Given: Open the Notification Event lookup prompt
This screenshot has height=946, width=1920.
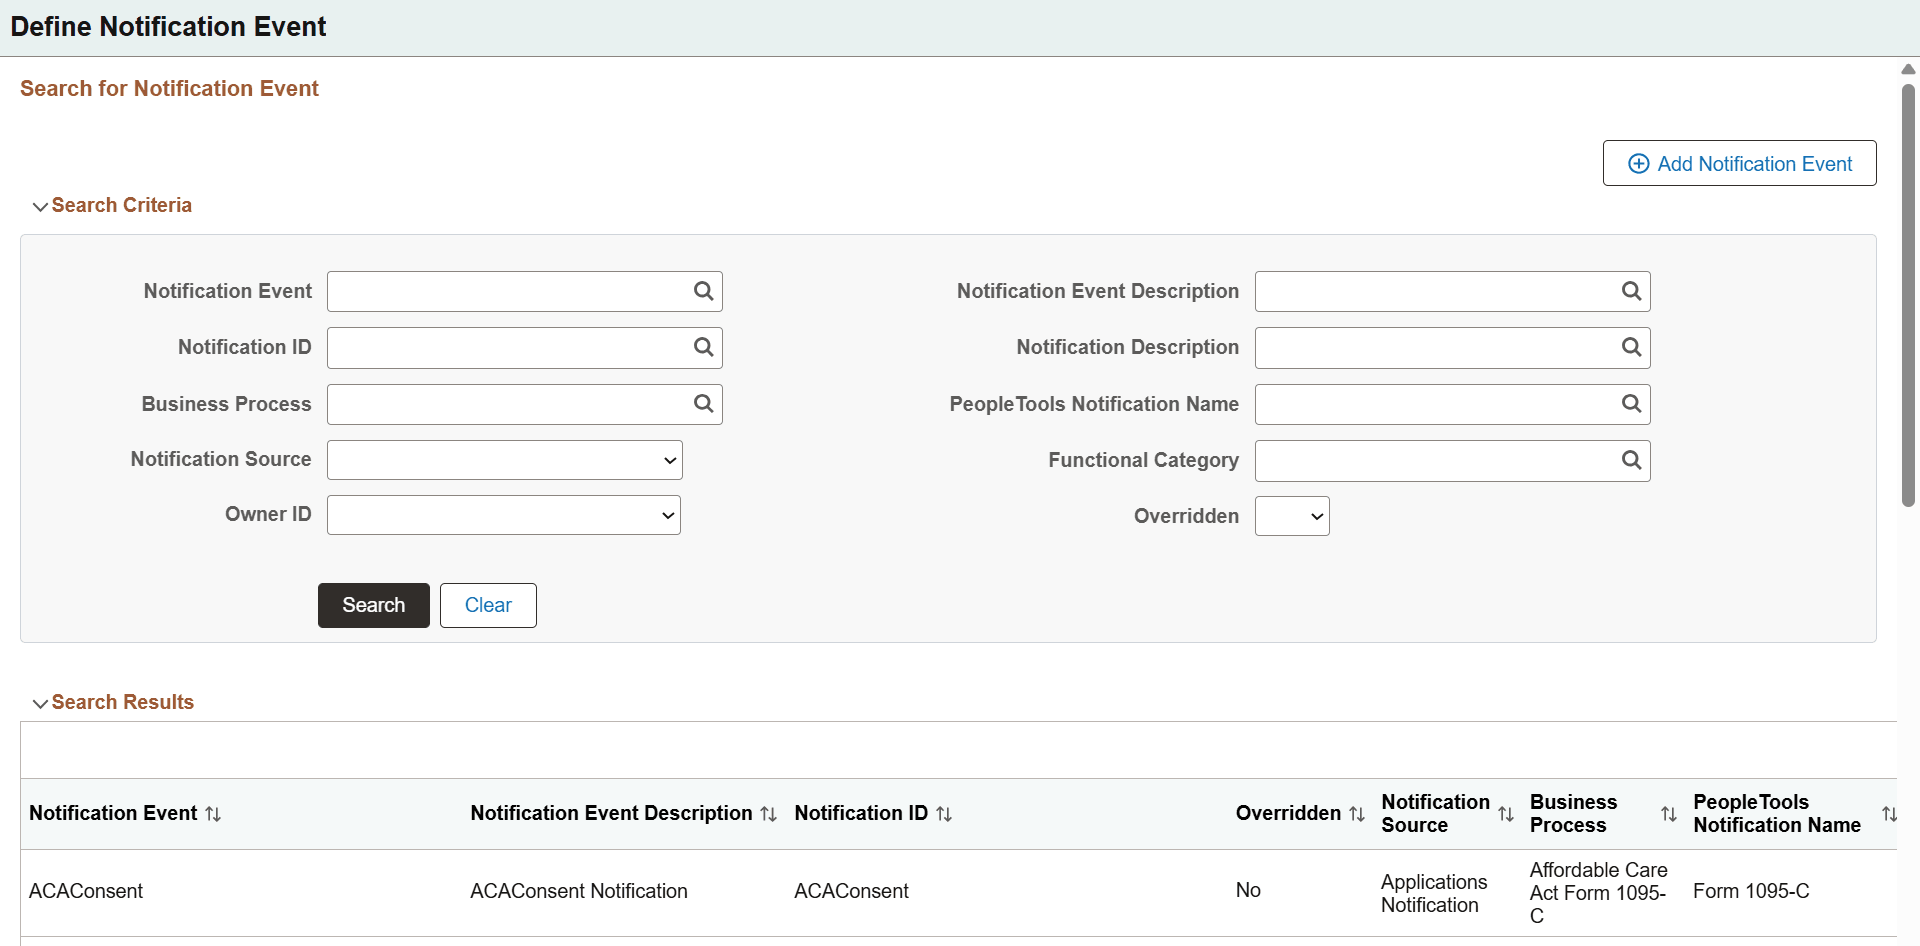Looking at the screenshot, I should click(703, 291).
